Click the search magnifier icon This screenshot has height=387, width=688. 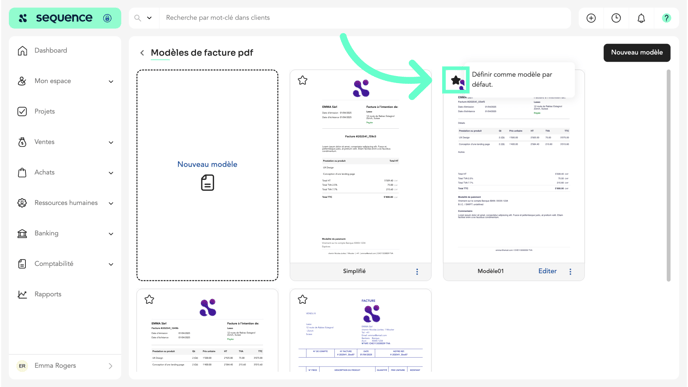(x=138, y=18)
